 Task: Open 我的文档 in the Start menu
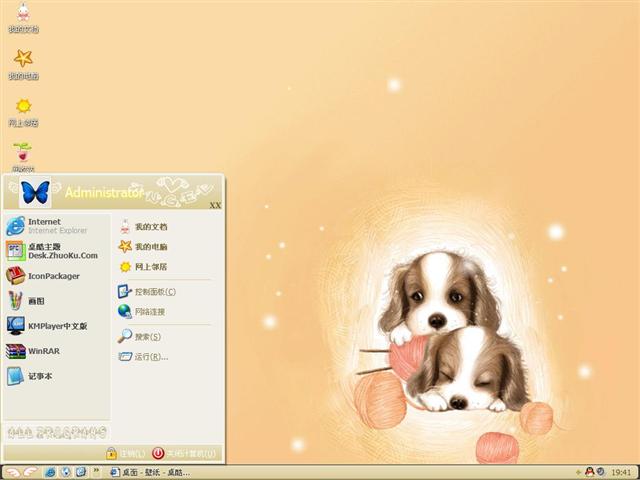click(143, 227)
